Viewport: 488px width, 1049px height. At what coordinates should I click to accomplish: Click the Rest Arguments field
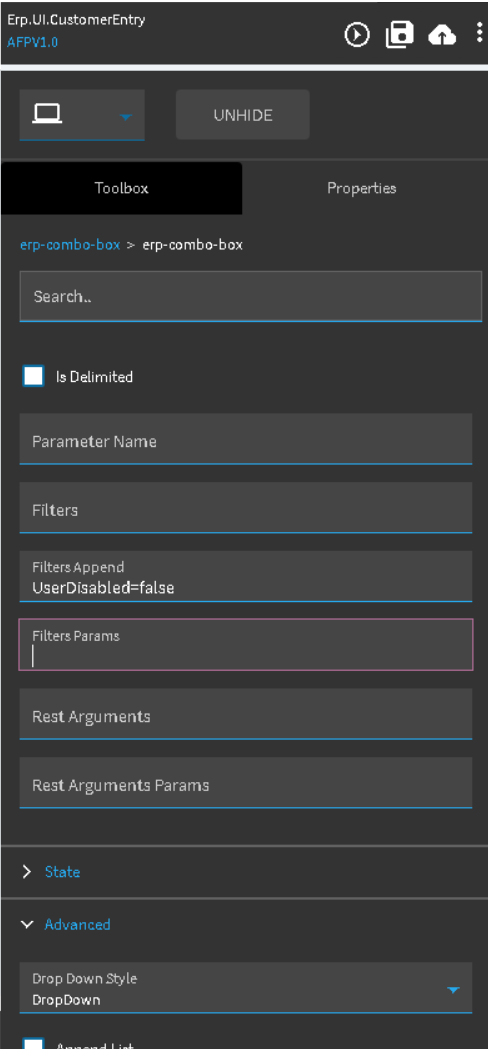[246, 714]
